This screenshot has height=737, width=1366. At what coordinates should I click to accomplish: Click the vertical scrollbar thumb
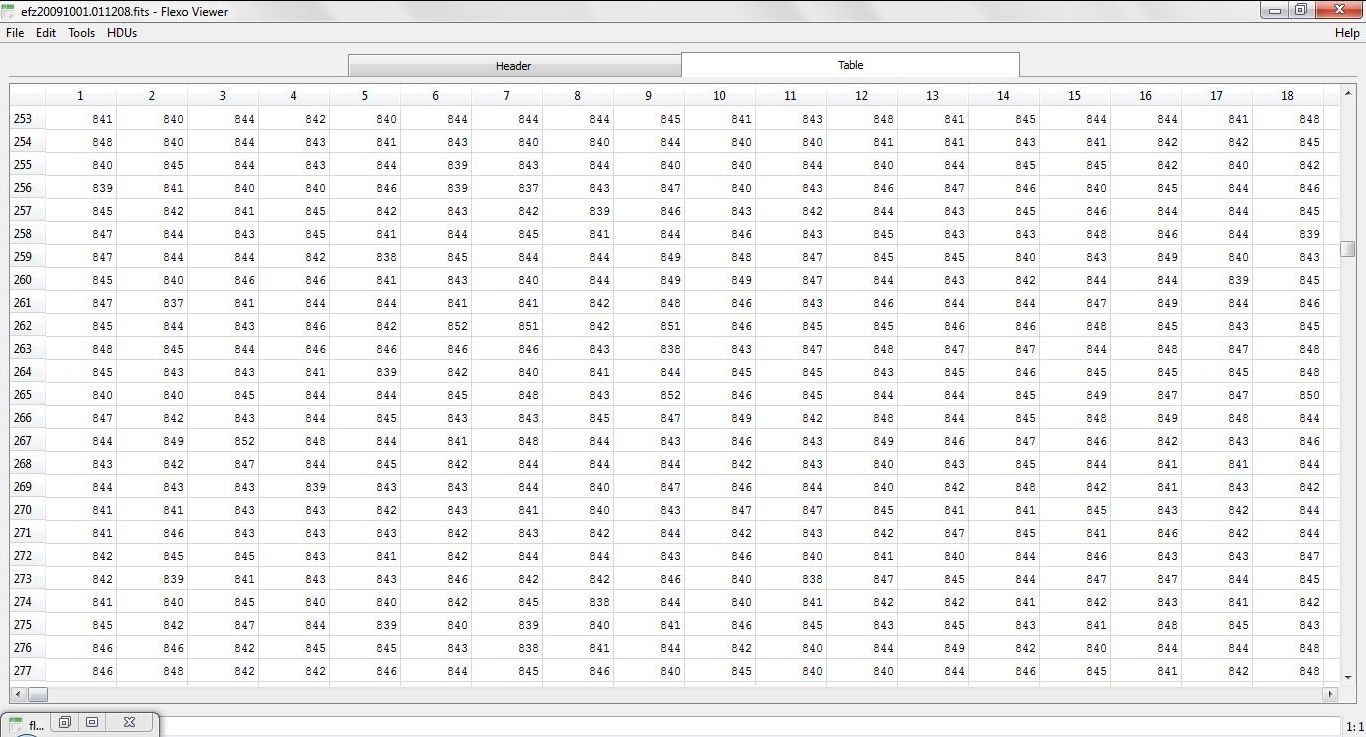1348,249
